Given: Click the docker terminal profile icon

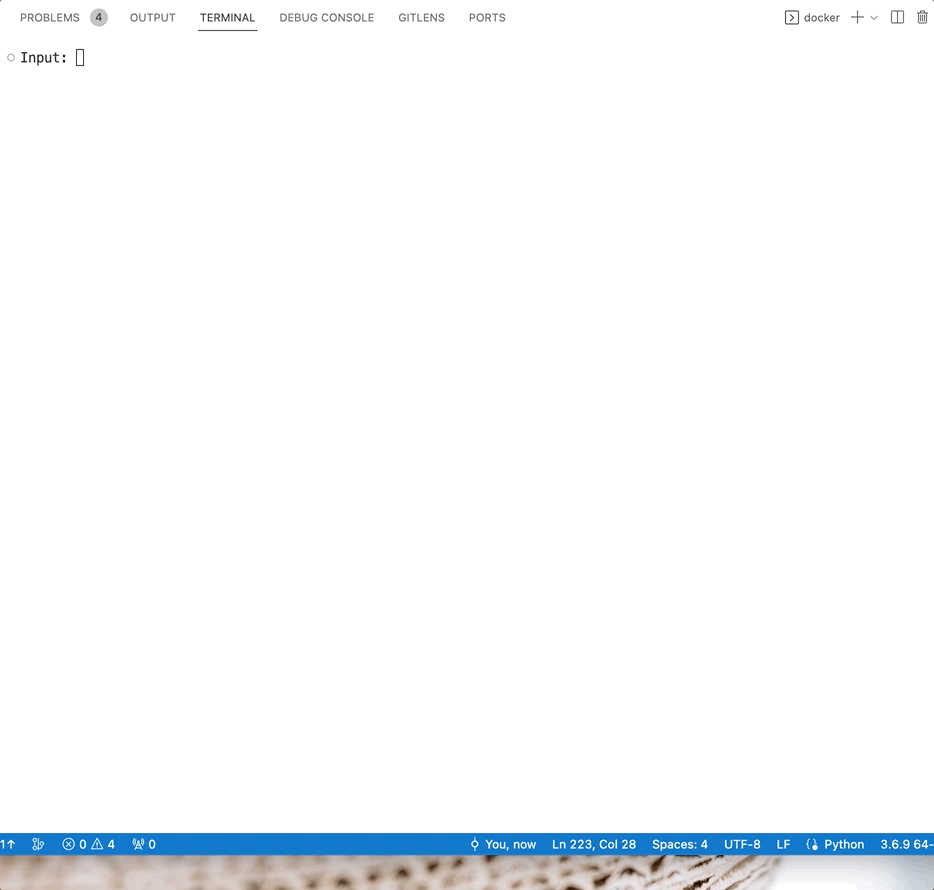Looking at the screenshot, I should pyautogui.click(x=792, y=18).
